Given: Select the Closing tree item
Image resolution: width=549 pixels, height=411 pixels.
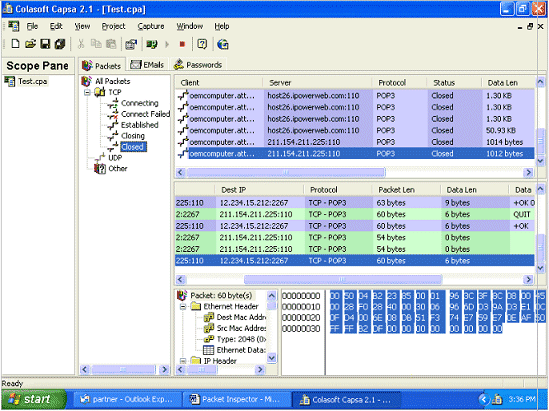Looking at the screenshot, I should coord(133,136).
